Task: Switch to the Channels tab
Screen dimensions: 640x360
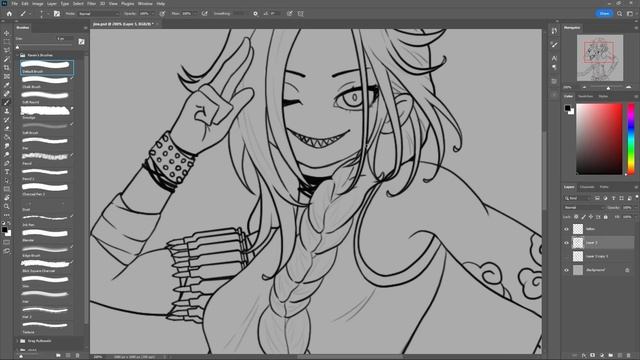Action: [587, 187]
